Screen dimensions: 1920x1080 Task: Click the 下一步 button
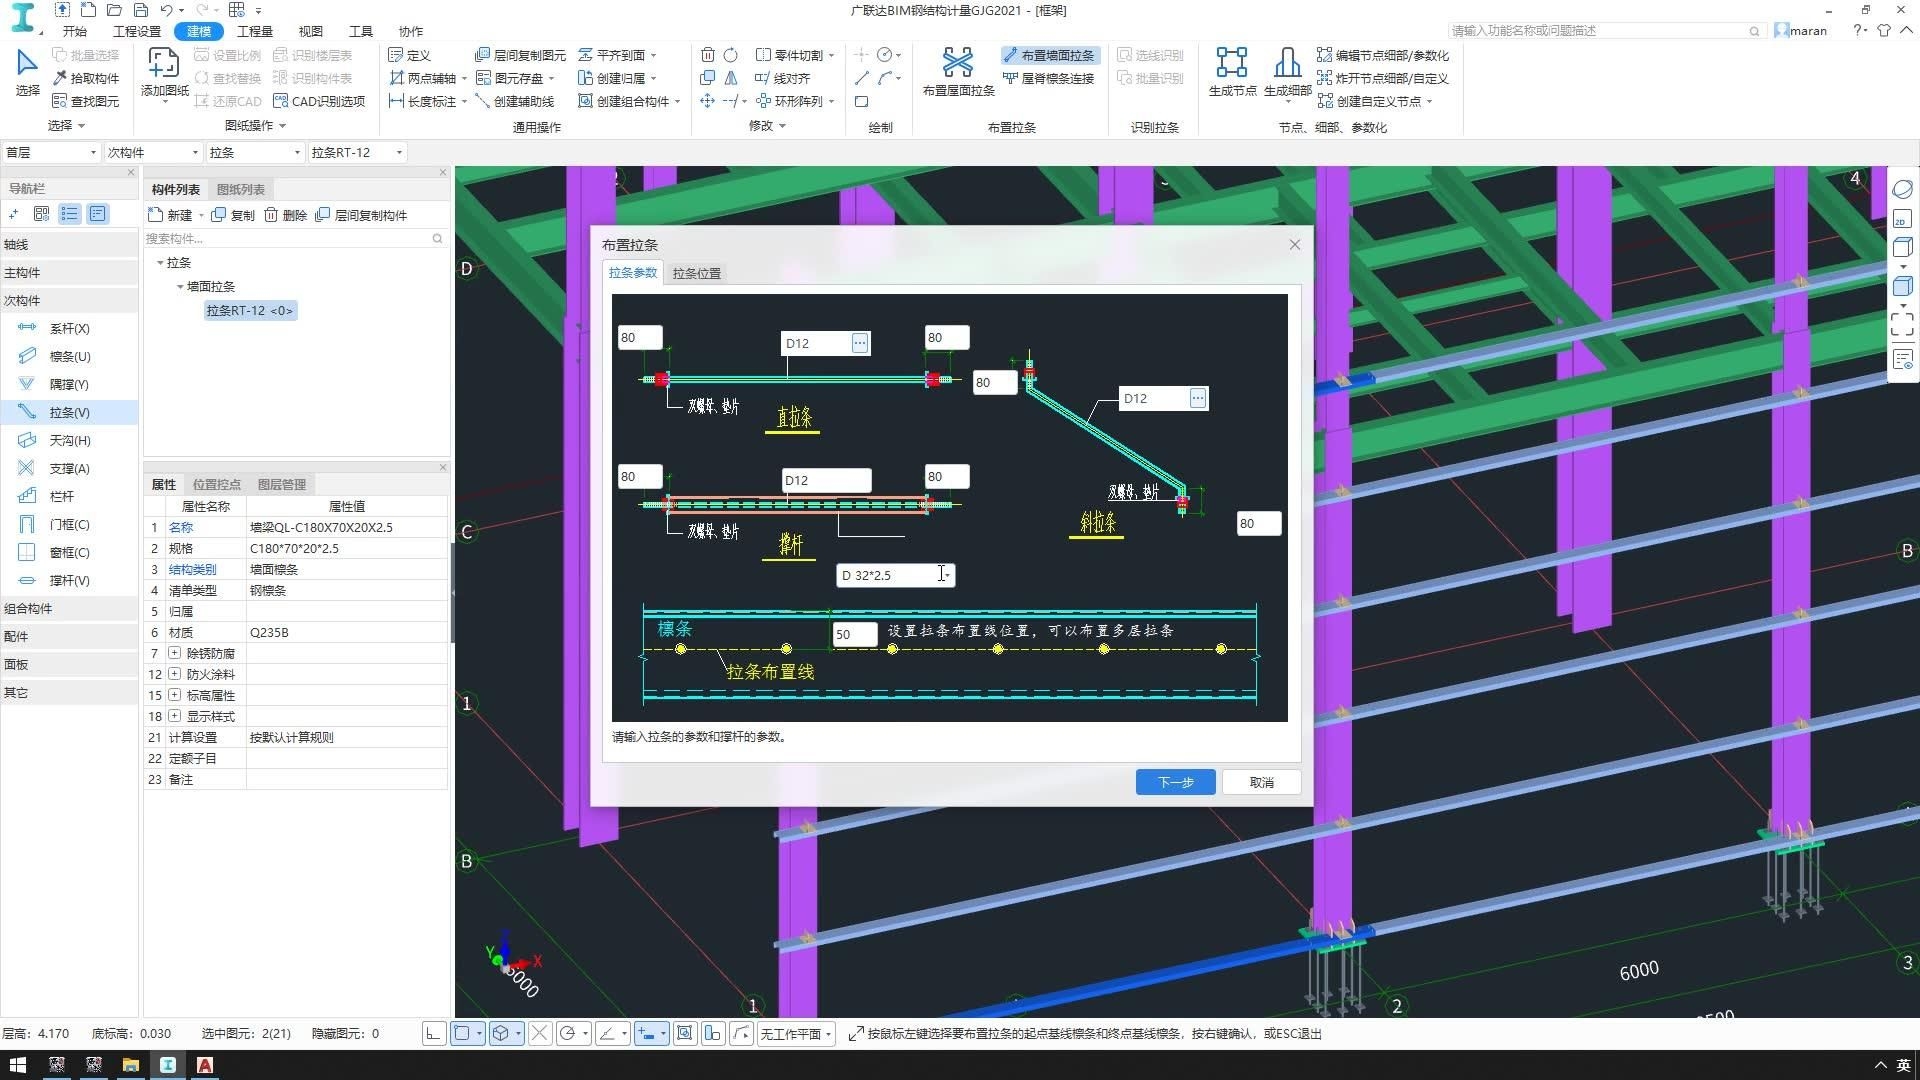1175,782
